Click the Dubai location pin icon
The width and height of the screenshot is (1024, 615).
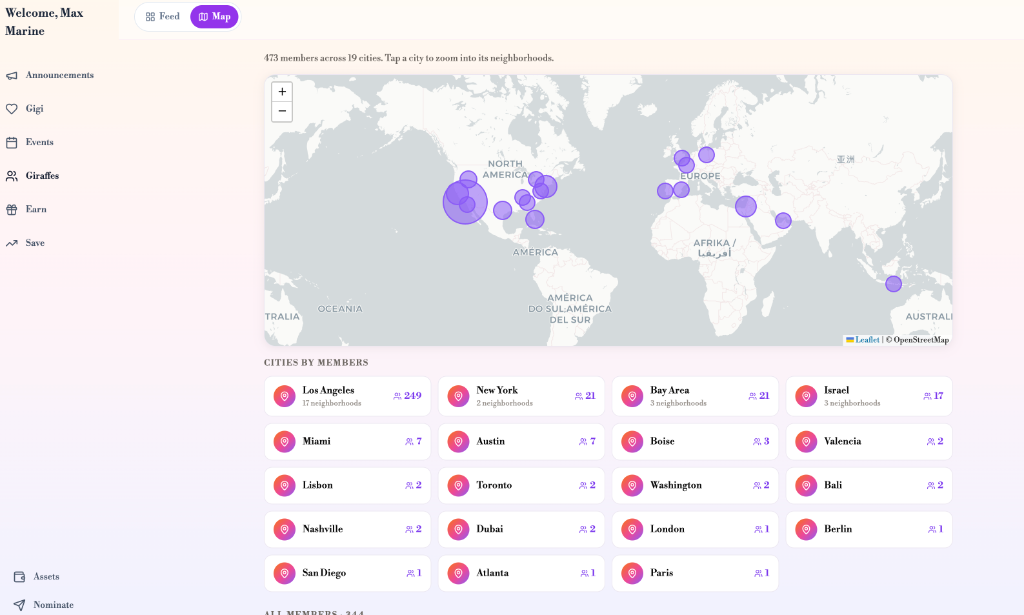coord(458,529)
